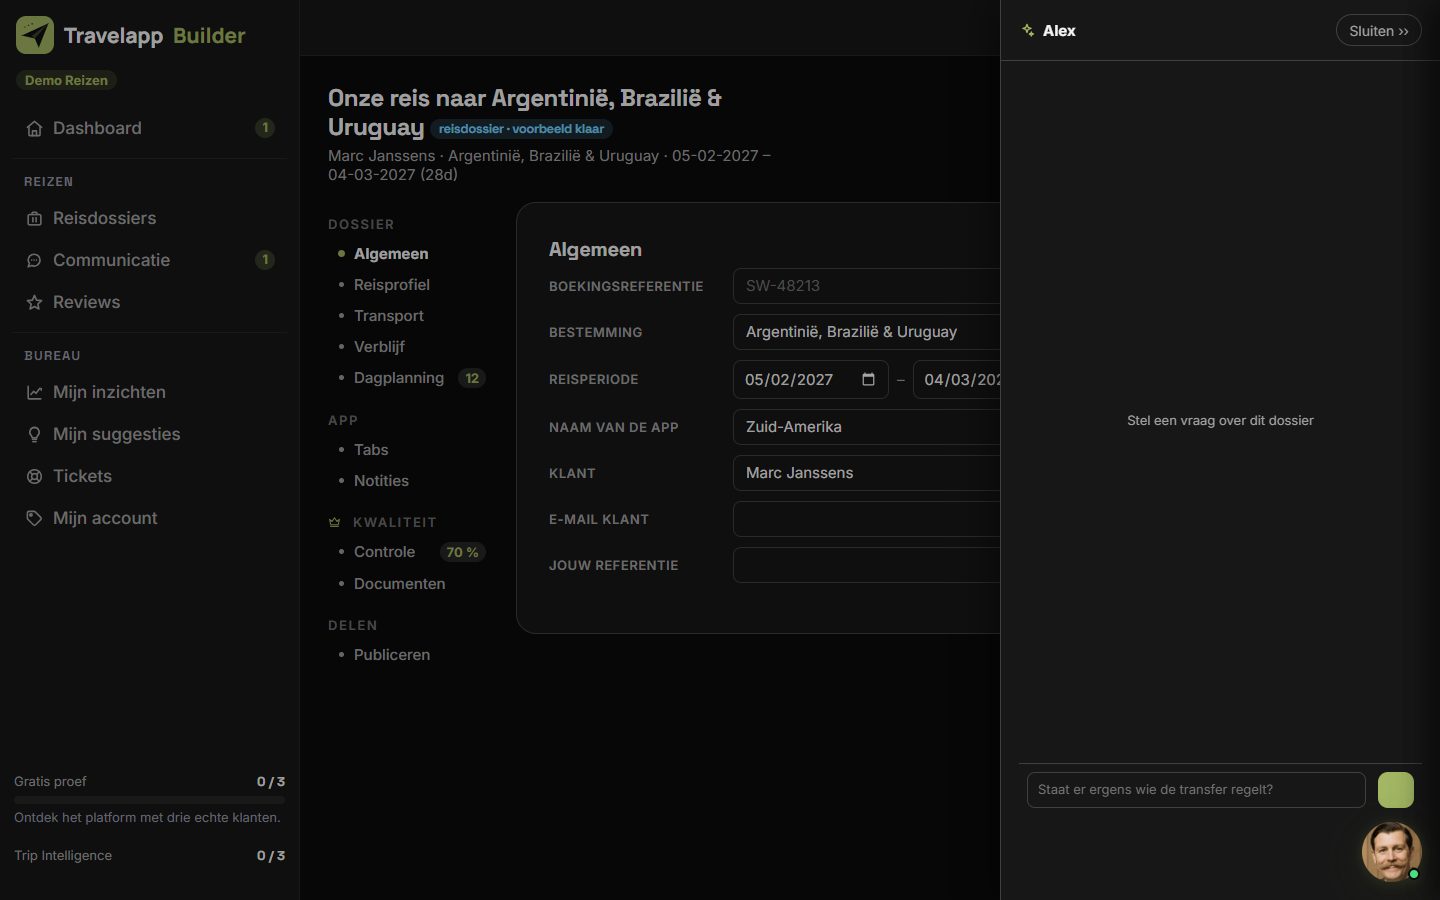Screen dimensions: 1440x900
Task: Open the calendar picker for start date
Action: (868, 379)
